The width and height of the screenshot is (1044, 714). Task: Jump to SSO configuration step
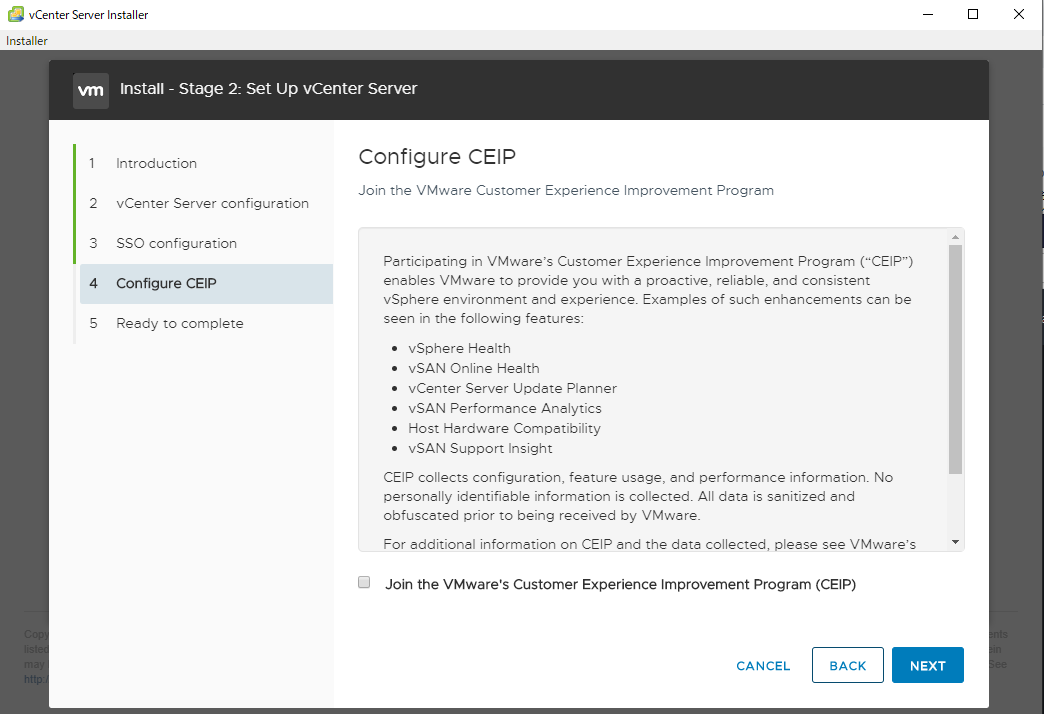click(176, 243)
